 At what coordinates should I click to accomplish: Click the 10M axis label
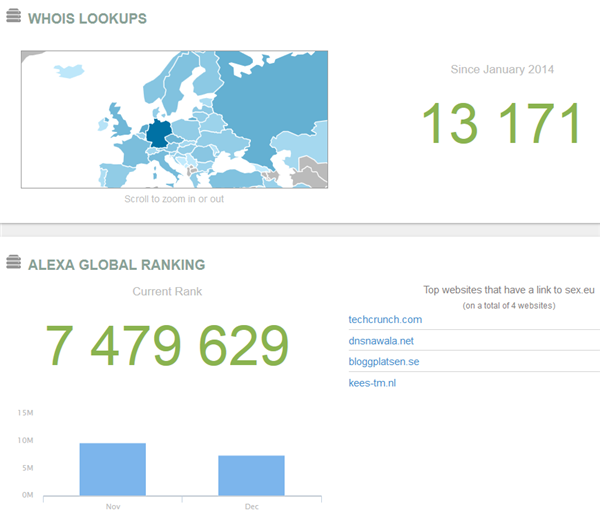tap(25, 440)
